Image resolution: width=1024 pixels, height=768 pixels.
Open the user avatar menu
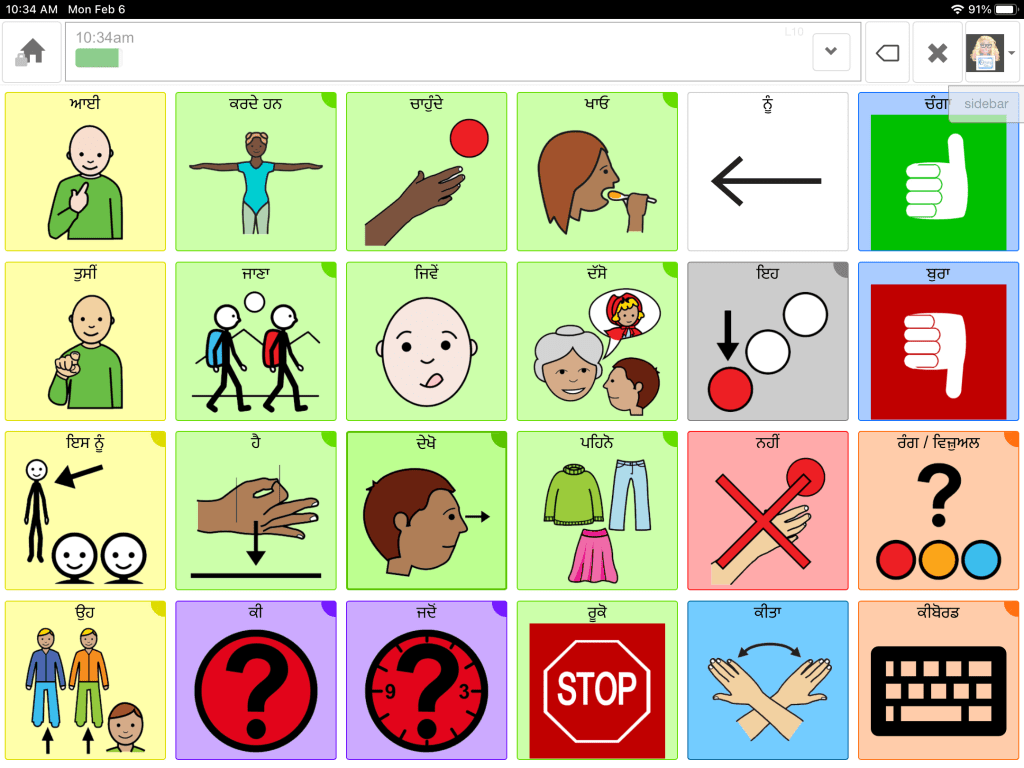coord(991,52)
